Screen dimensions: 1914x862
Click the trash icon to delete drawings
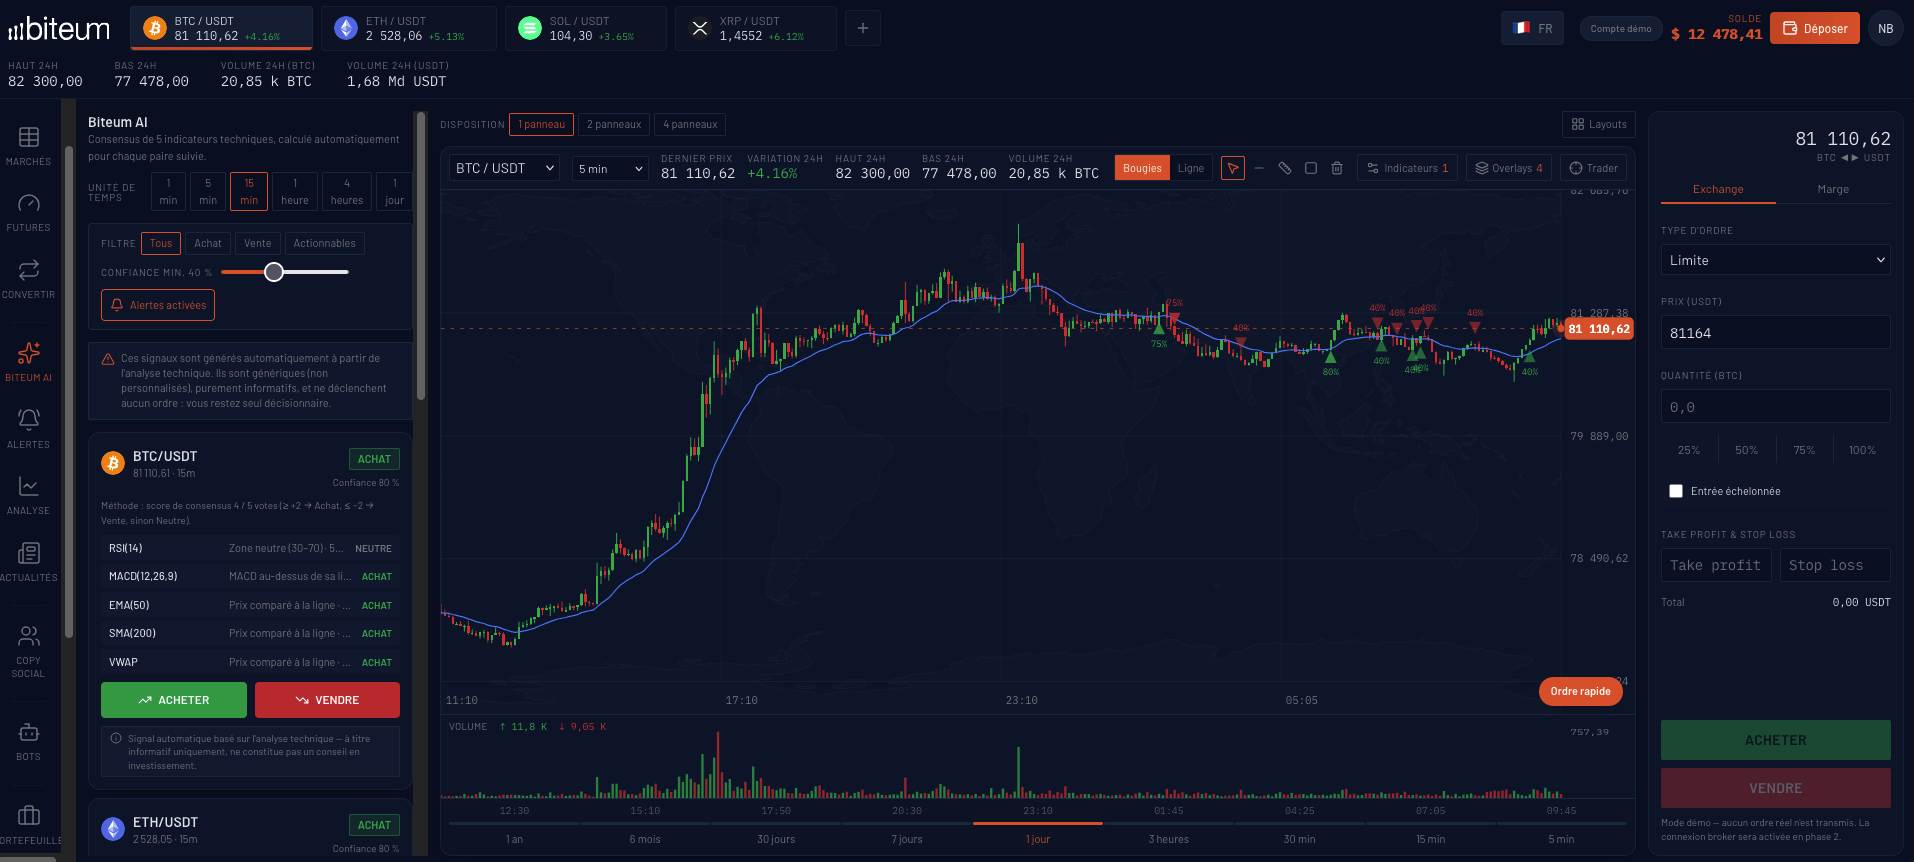click(x=1337, y=168)
